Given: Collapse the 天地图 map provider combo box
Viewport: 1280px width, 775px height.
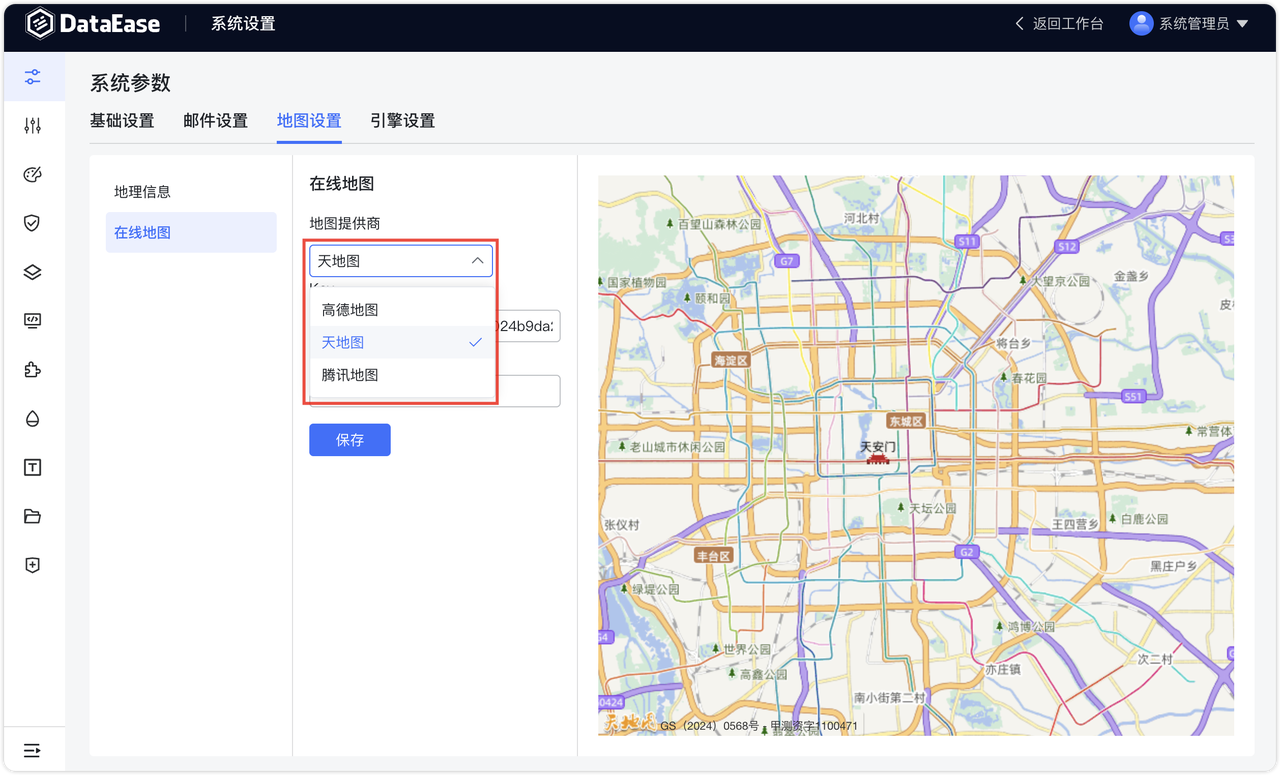Looking at the screenshot, I should 400,261.
